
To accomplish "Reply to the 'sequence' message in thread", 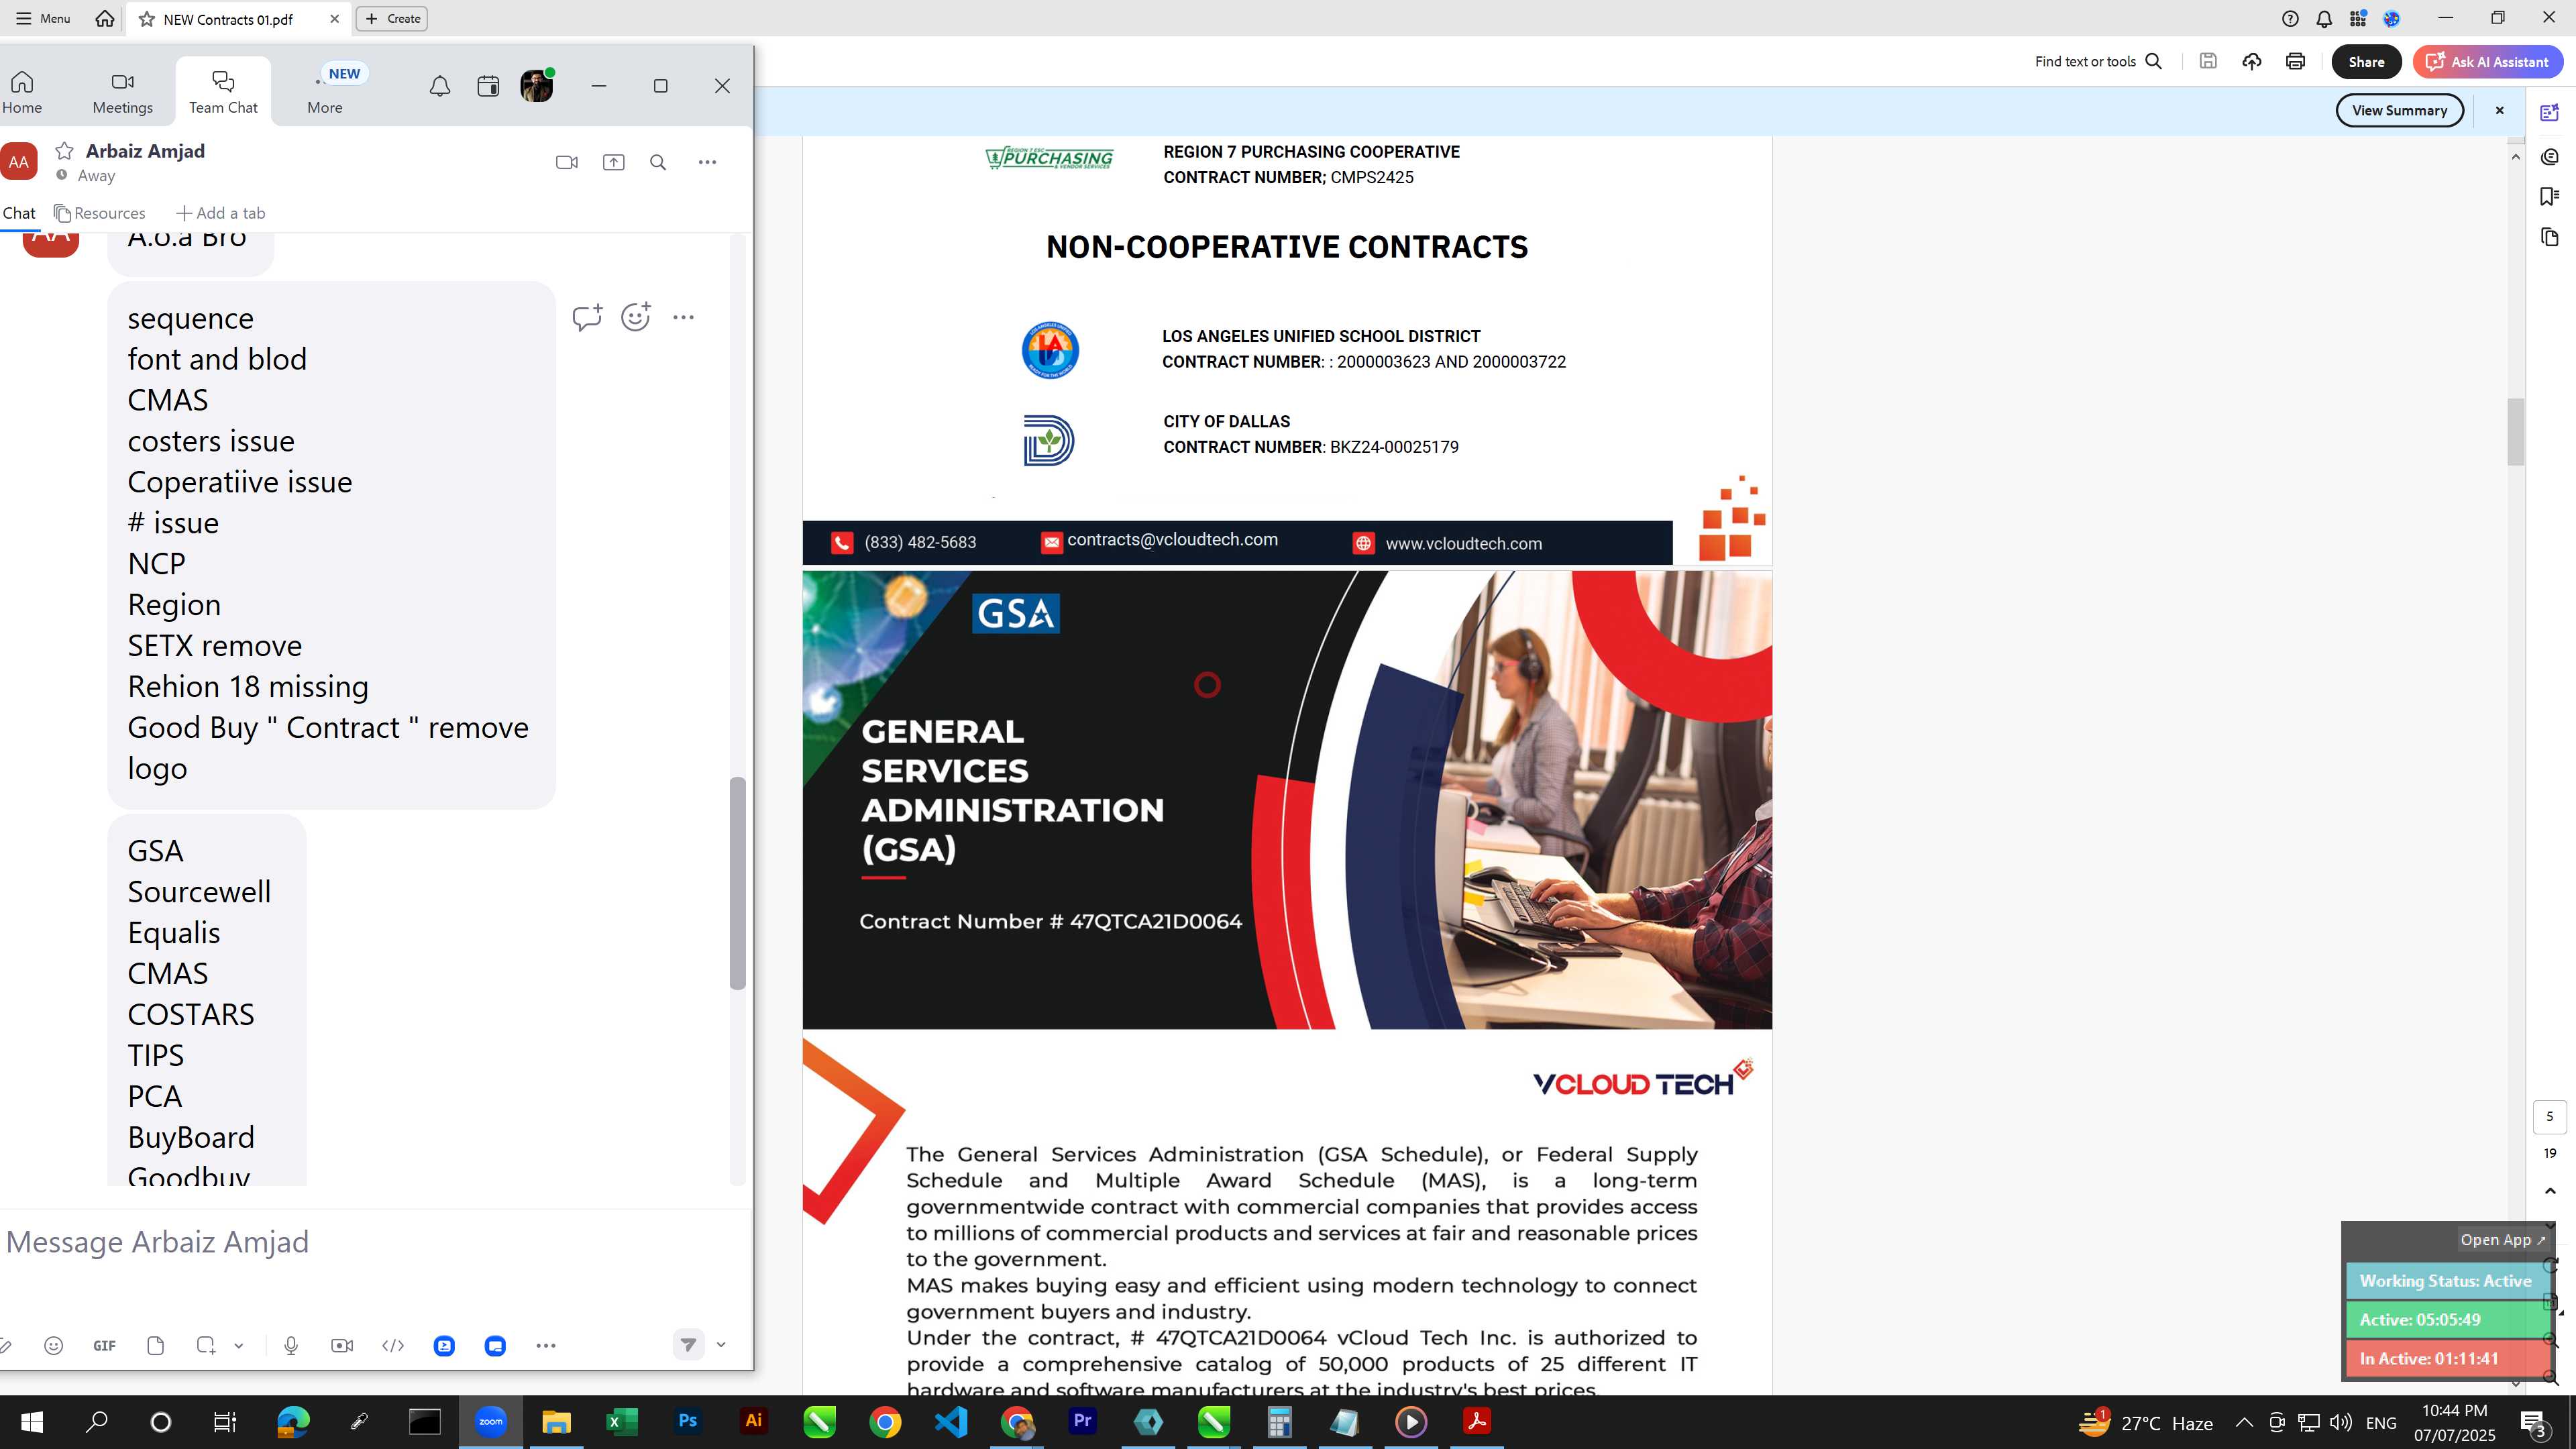I will tap(587, 317).
